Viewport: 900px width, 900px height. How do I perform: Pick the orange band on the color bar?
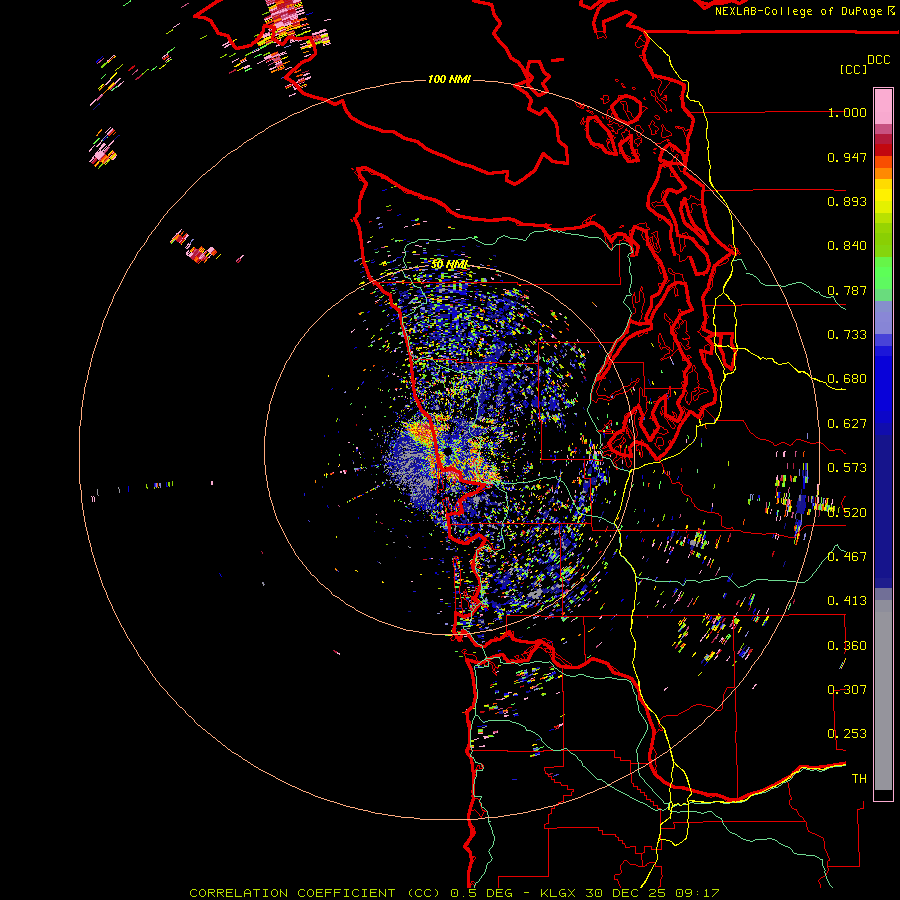883,173
